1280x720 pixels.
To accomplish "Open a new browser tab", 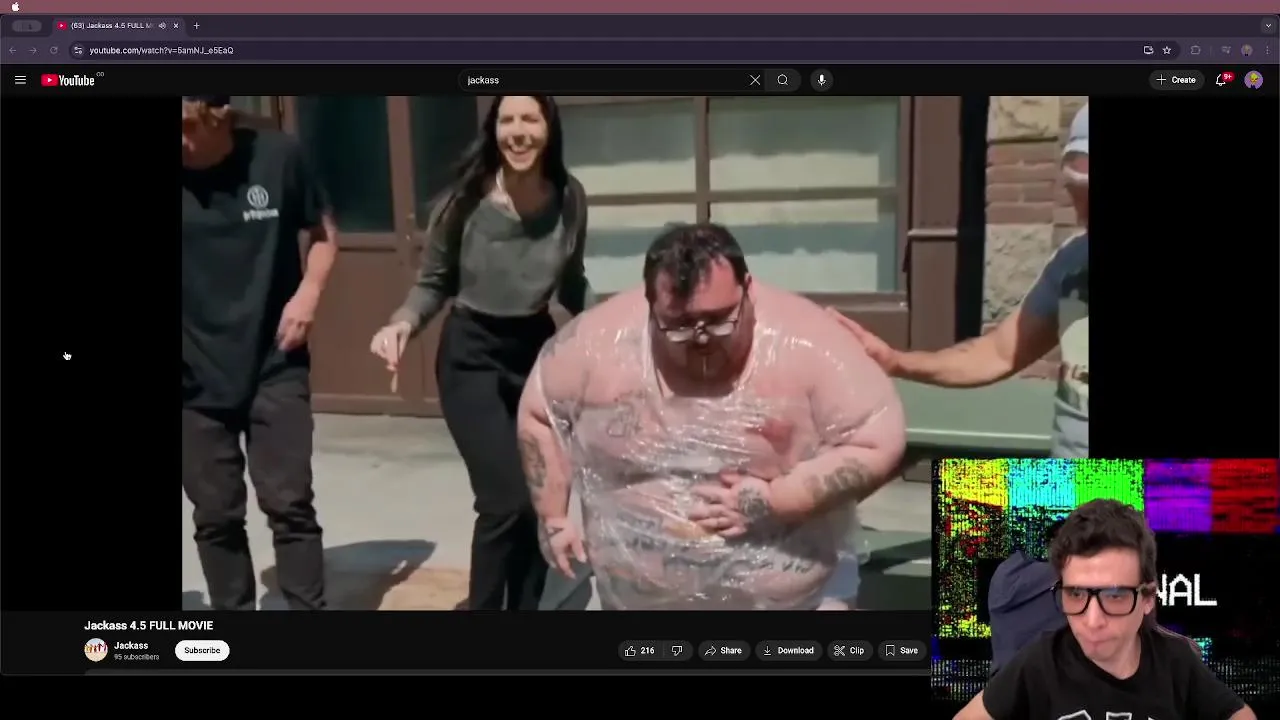I will (196, 25).
